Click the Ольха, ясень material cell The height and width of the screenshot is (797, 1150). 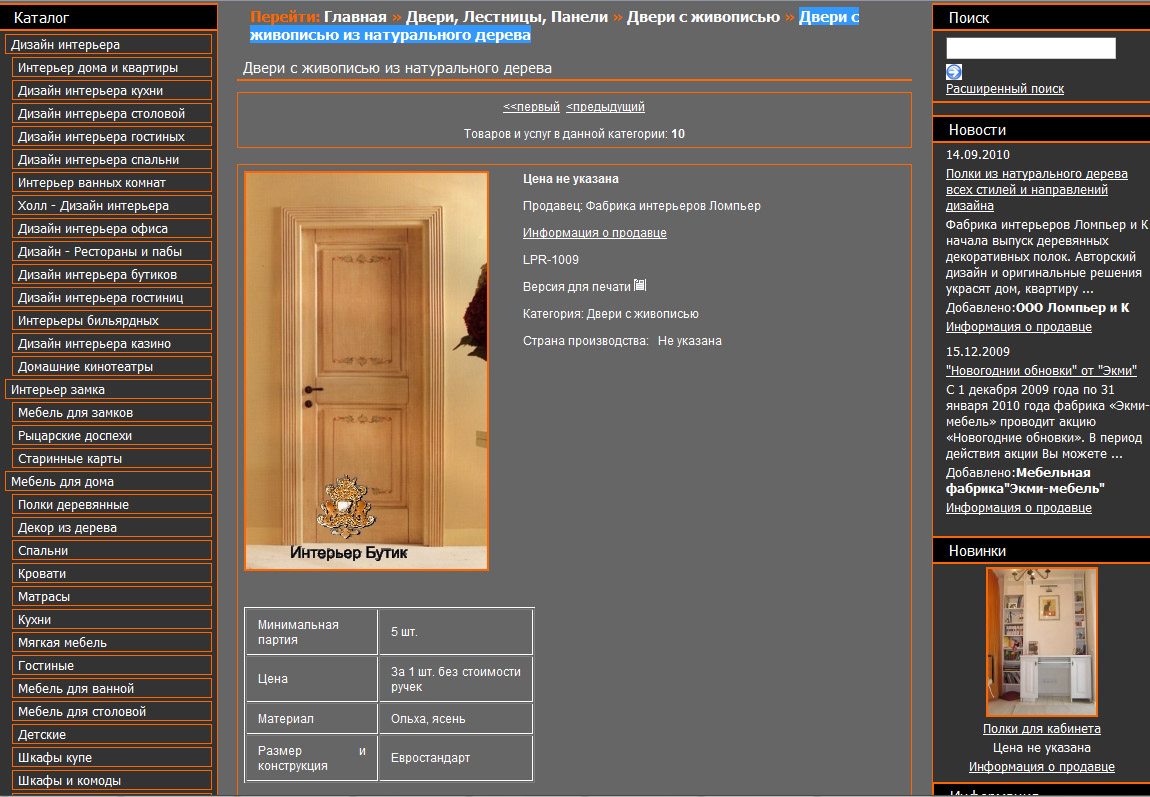455,719
